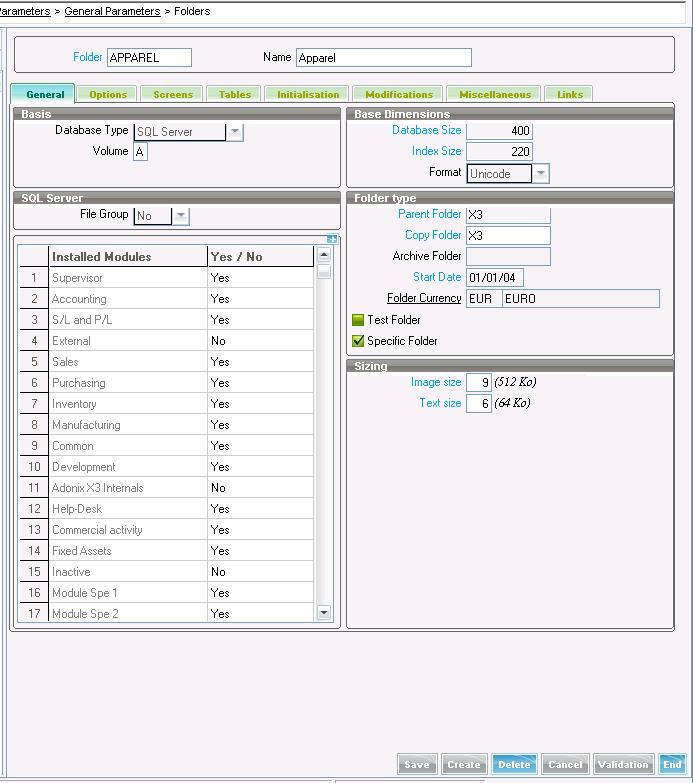Open the Modifications tab
Screen dimensions: 693x783
tap(399, 94)
